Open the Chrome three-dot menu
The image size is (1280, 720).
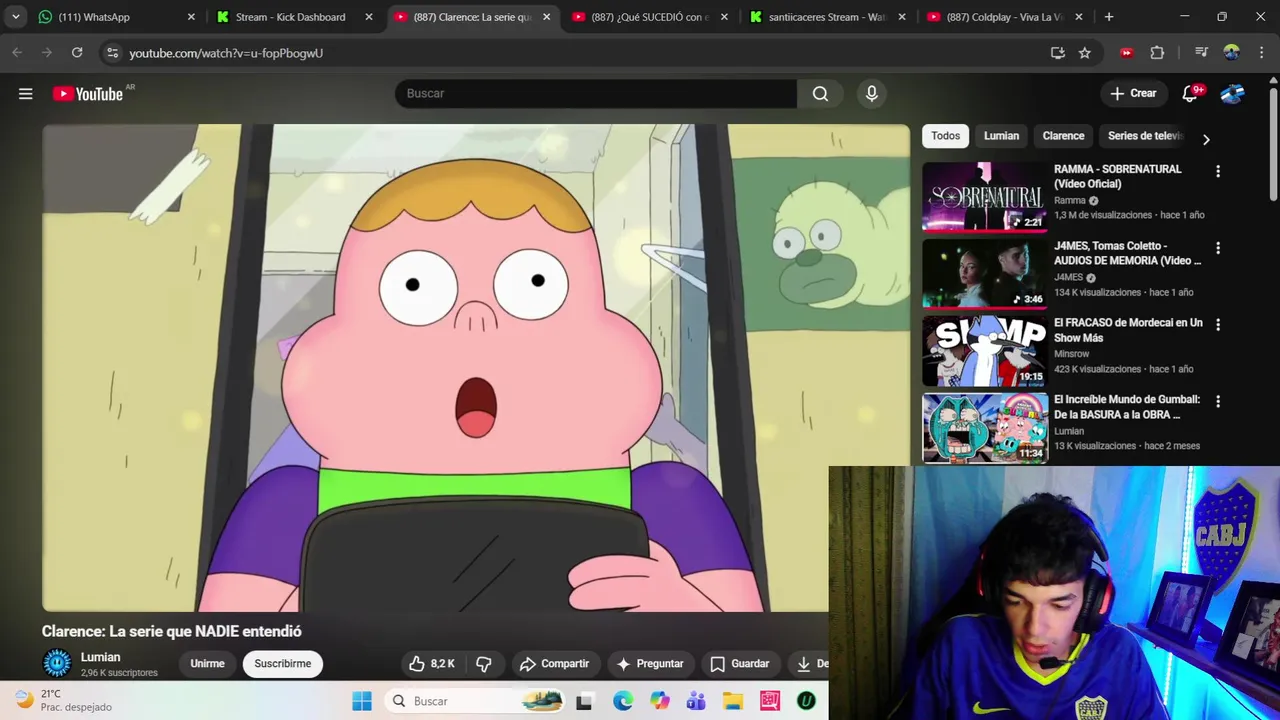[x=1260, y=53]
